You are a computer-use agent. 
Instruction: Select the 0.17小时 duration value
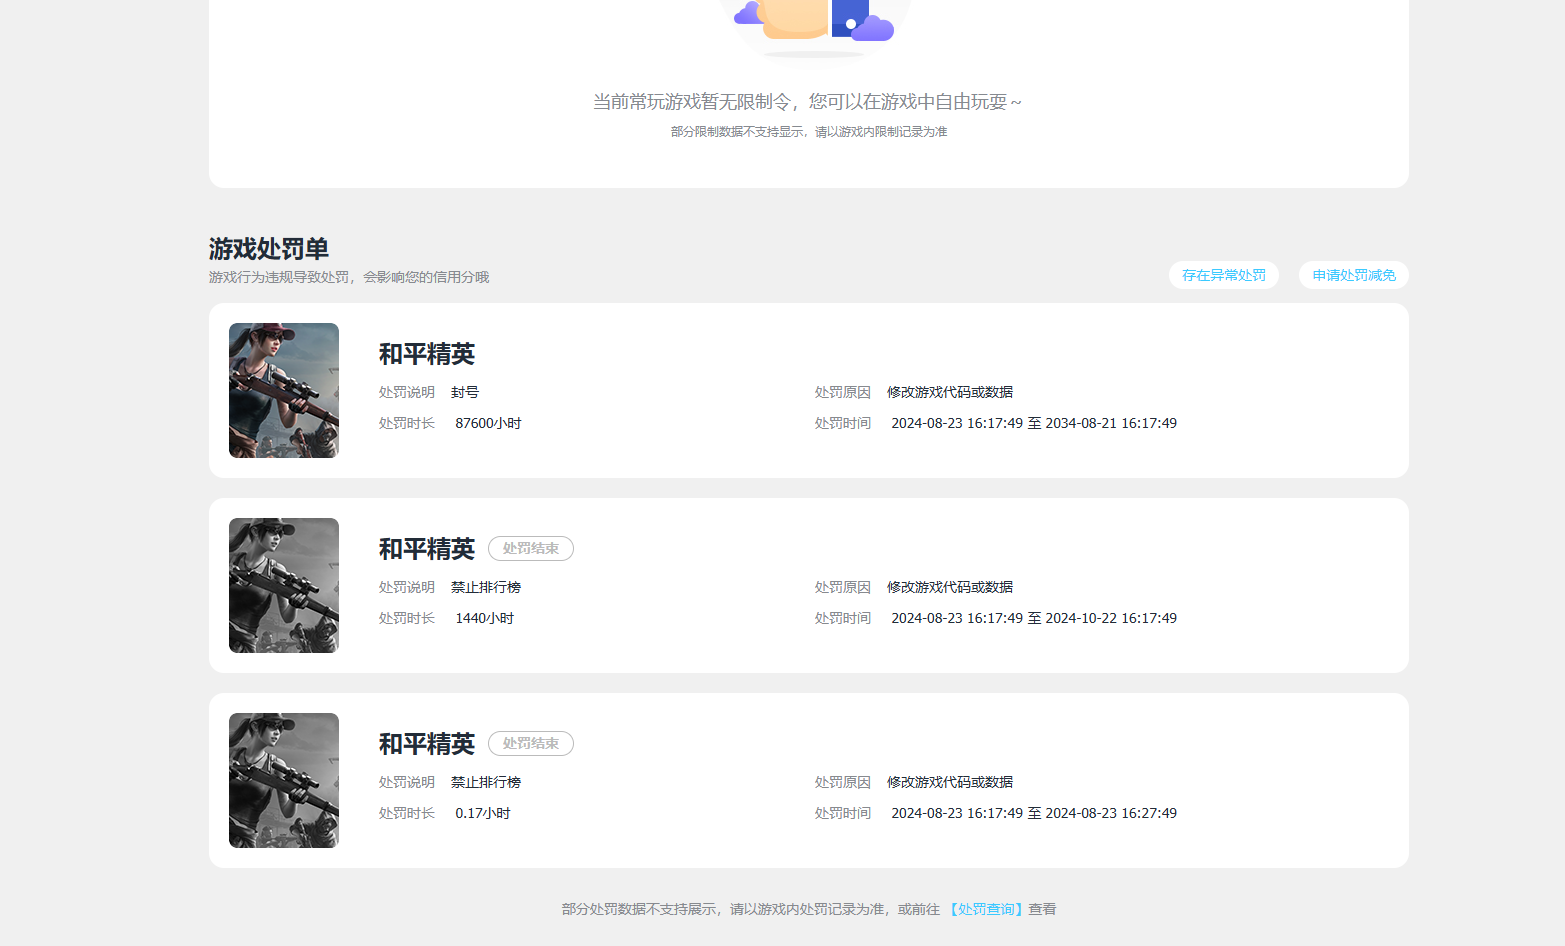pos(483,813)
